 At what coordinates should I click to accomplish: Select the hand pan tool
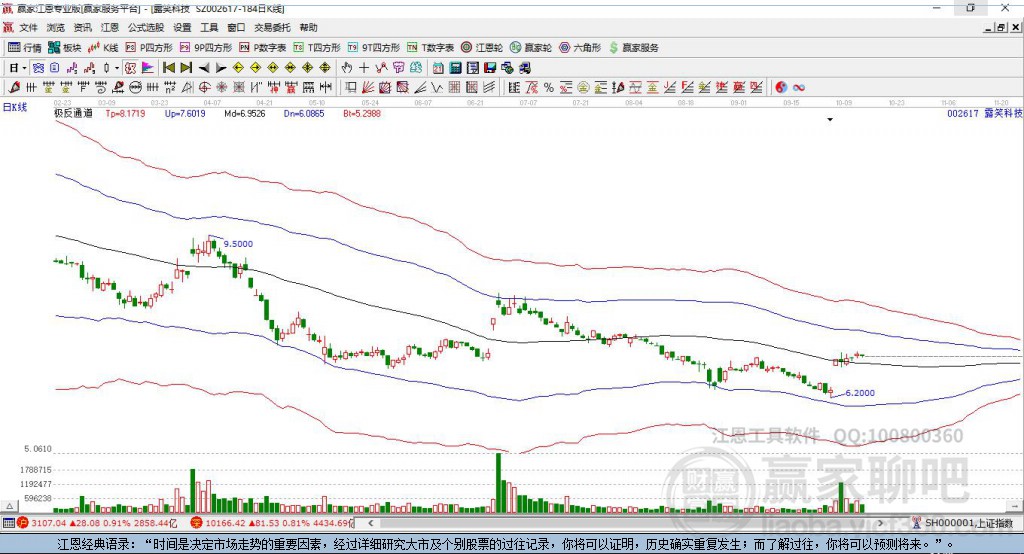(x=347, y=68)
